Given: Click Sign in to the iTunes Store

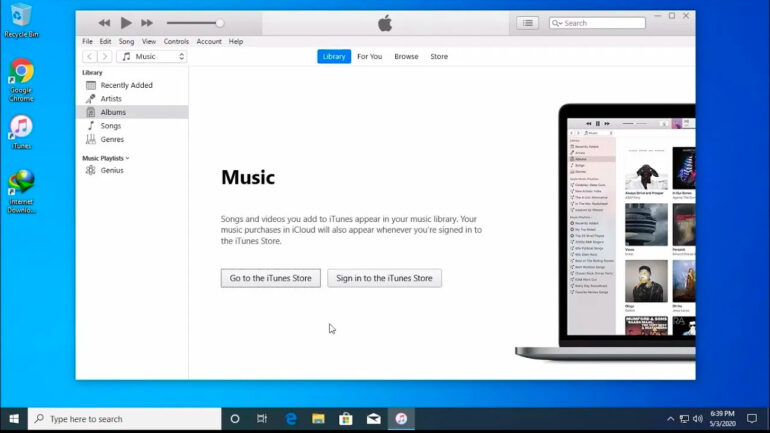Looking at the screenshot, I should pyautogui.click(x=384, y=278).
